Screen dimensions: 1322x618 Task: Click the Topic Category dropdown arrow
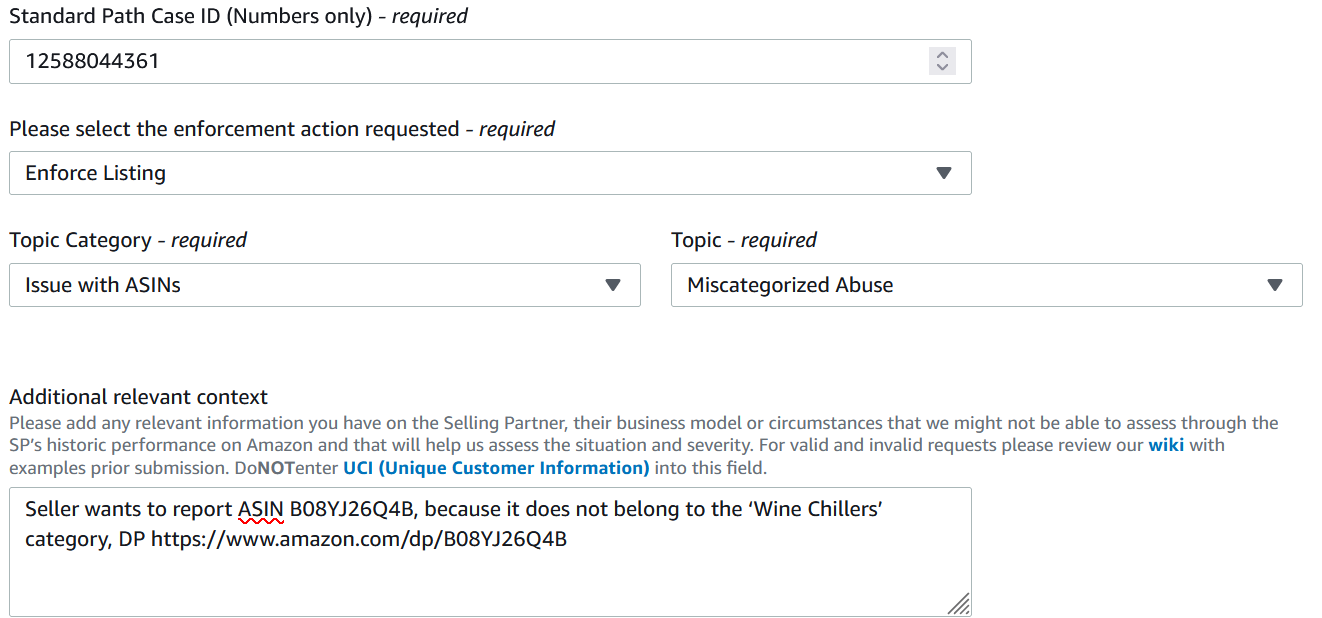click(613, 285)
